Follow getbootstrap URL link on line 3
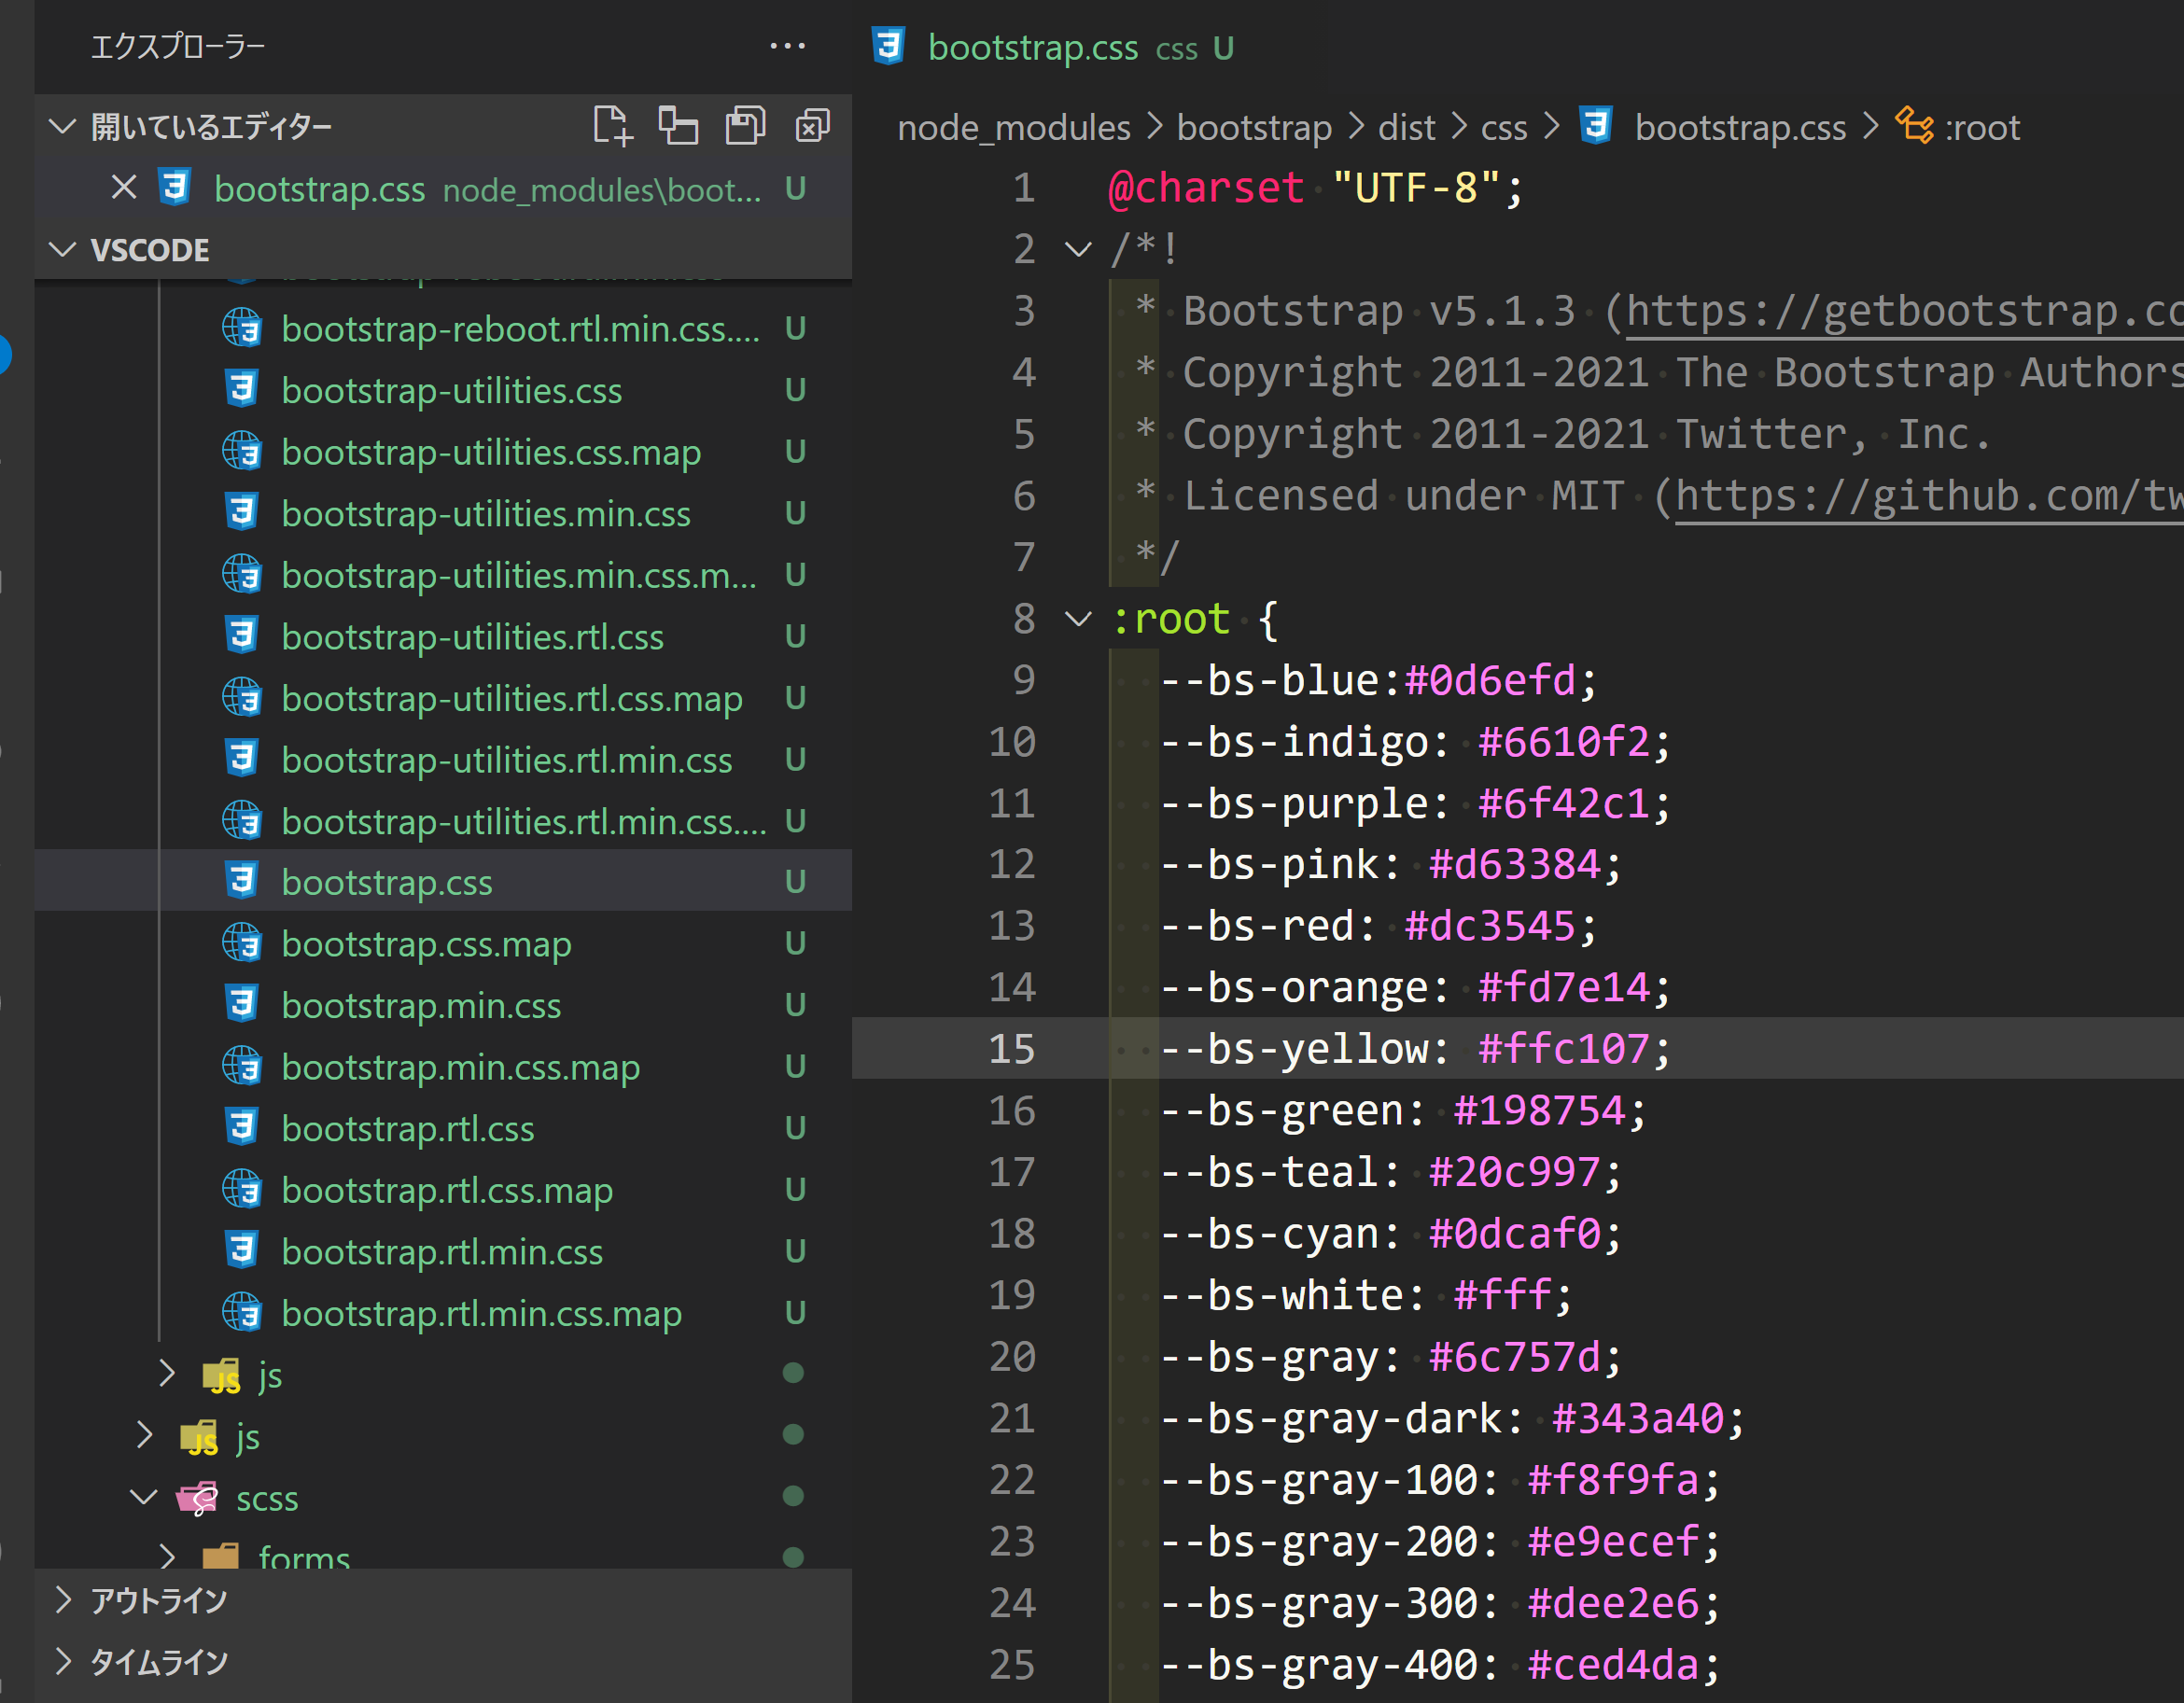The image size is (2184, 1703). (1904, 311)
